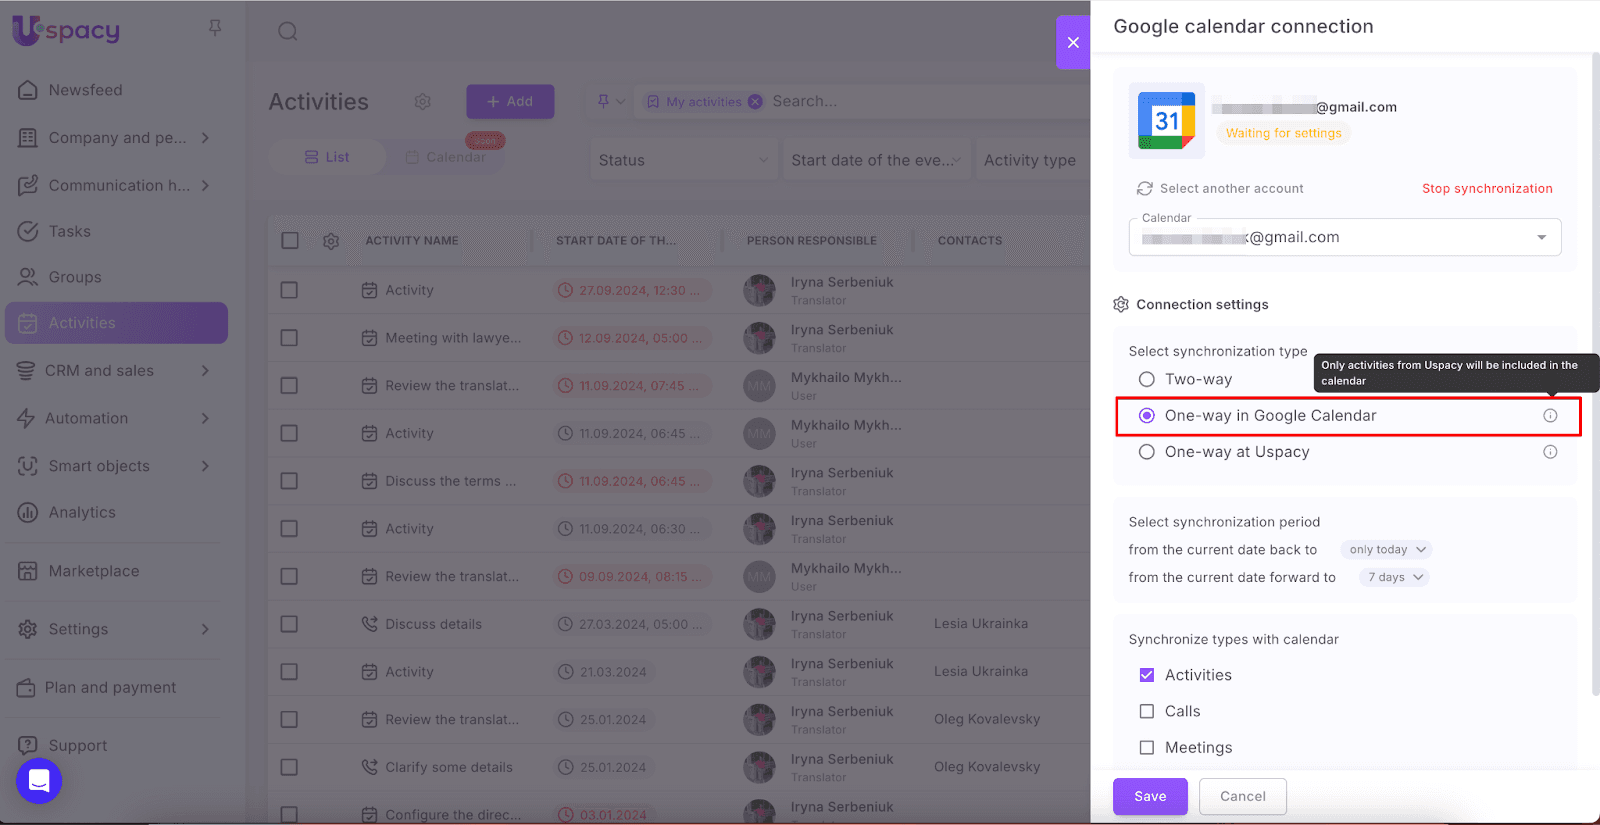The image size is (1600, 825).
Task: Enable the Calls checkbox for synchronization
Action: point(1147,711)
